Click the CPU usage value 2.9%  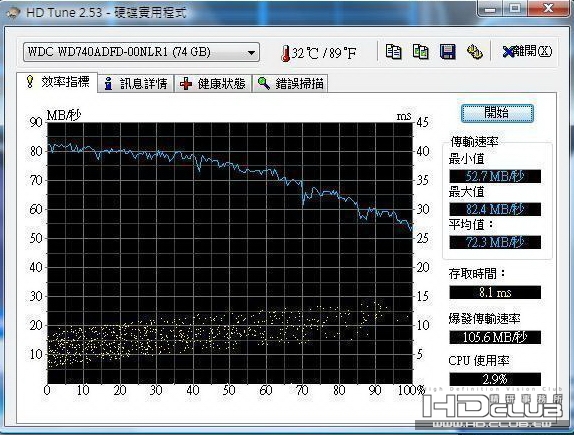[x=495, y=379]
